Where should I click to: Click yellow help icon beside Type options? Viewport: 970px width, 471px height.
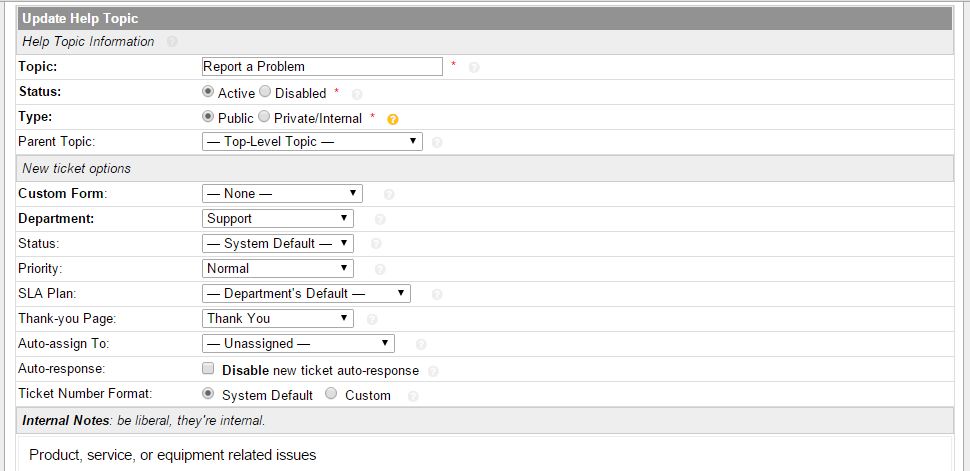pyautogui.click(x=393, y=119)
